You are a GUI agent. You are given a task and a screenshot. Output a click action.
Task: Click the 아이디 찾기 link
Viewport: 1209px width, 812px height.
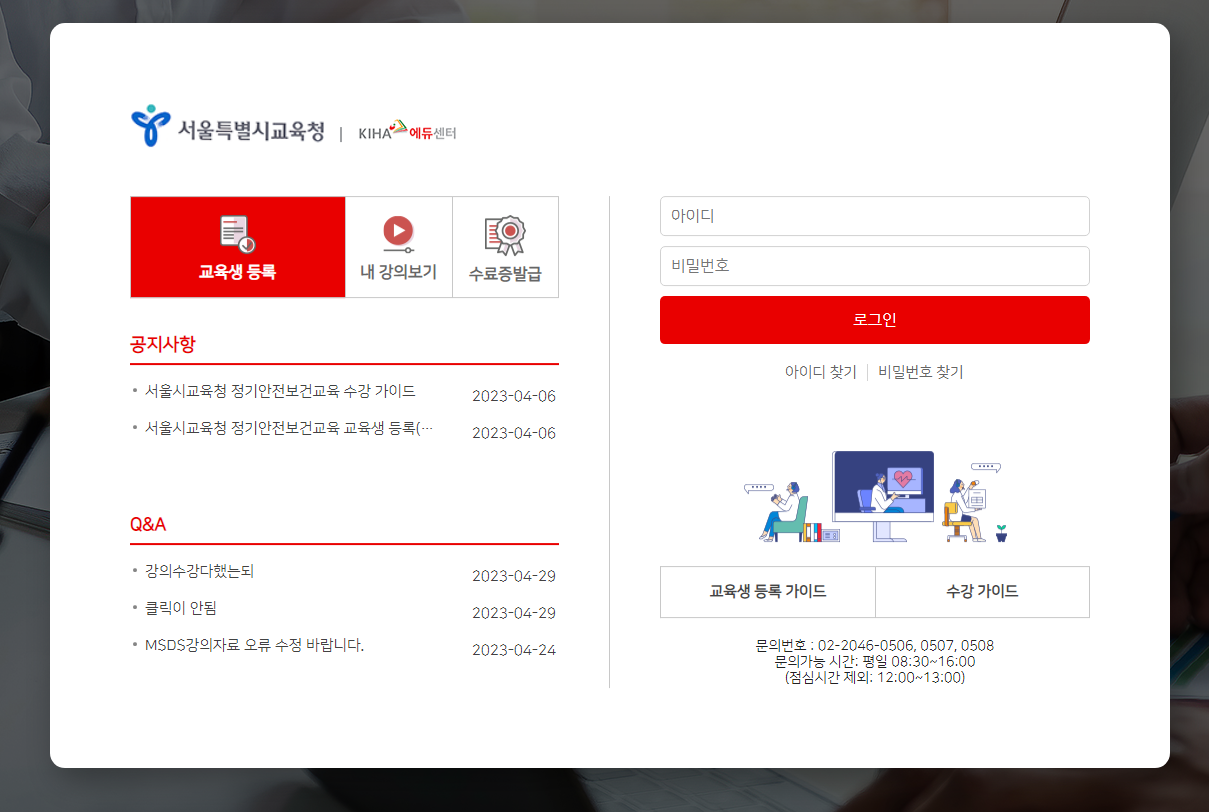point(821,372)
